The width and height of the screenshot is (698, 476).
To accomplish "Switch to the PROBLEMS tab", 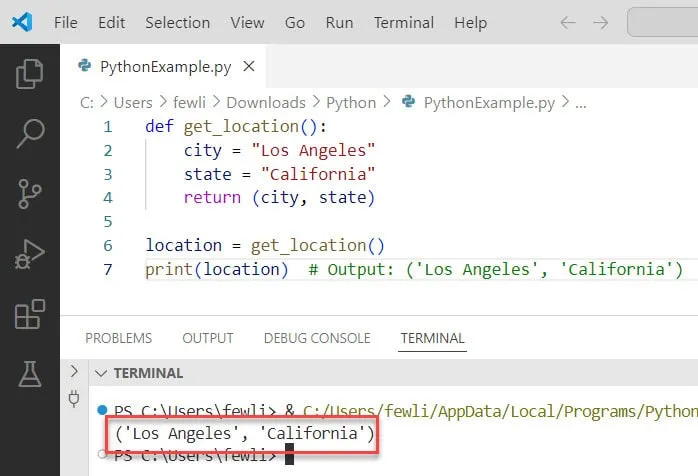I will [x=118, y=338].
